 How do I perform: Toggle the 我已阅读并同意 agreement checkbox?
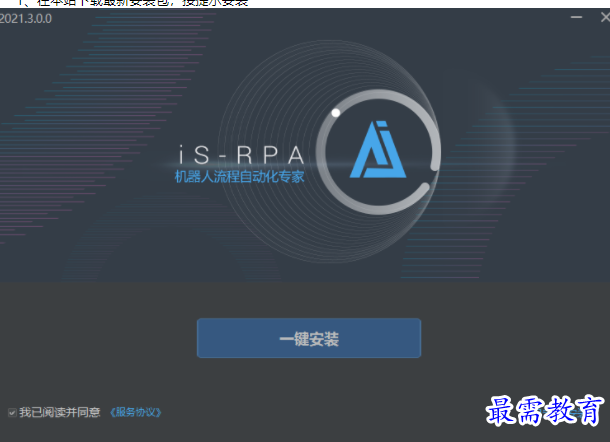(12, 412)
